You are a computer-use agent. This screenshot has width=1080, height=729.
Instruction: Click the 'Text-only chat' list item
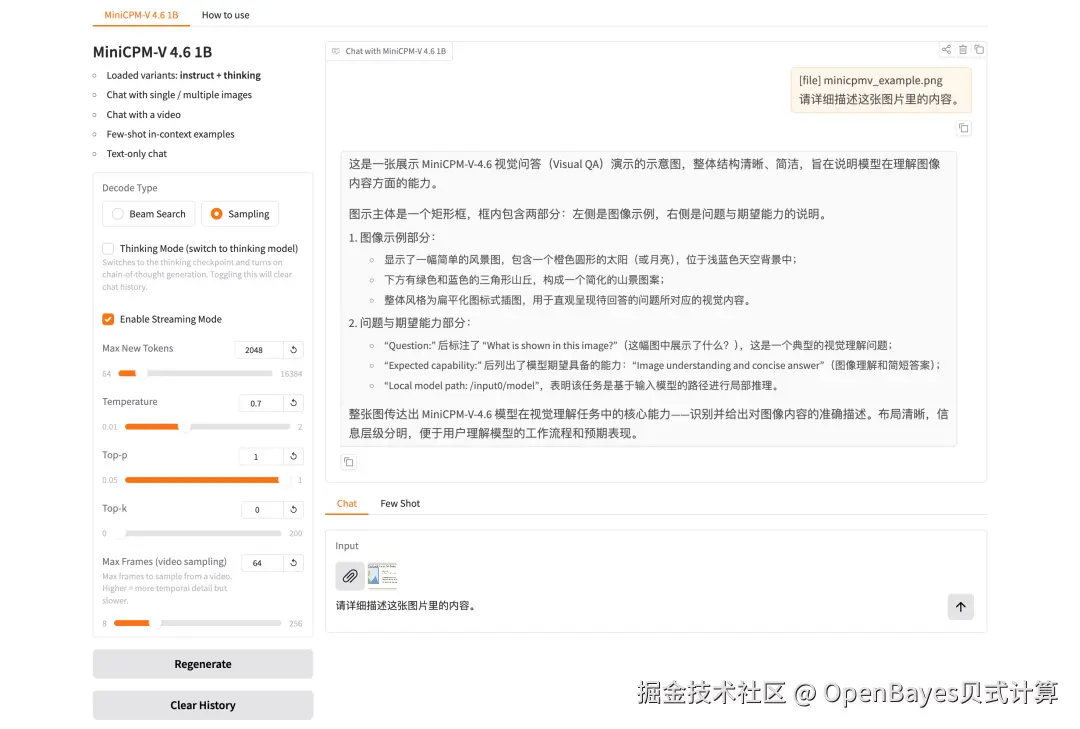coord(136,154)
